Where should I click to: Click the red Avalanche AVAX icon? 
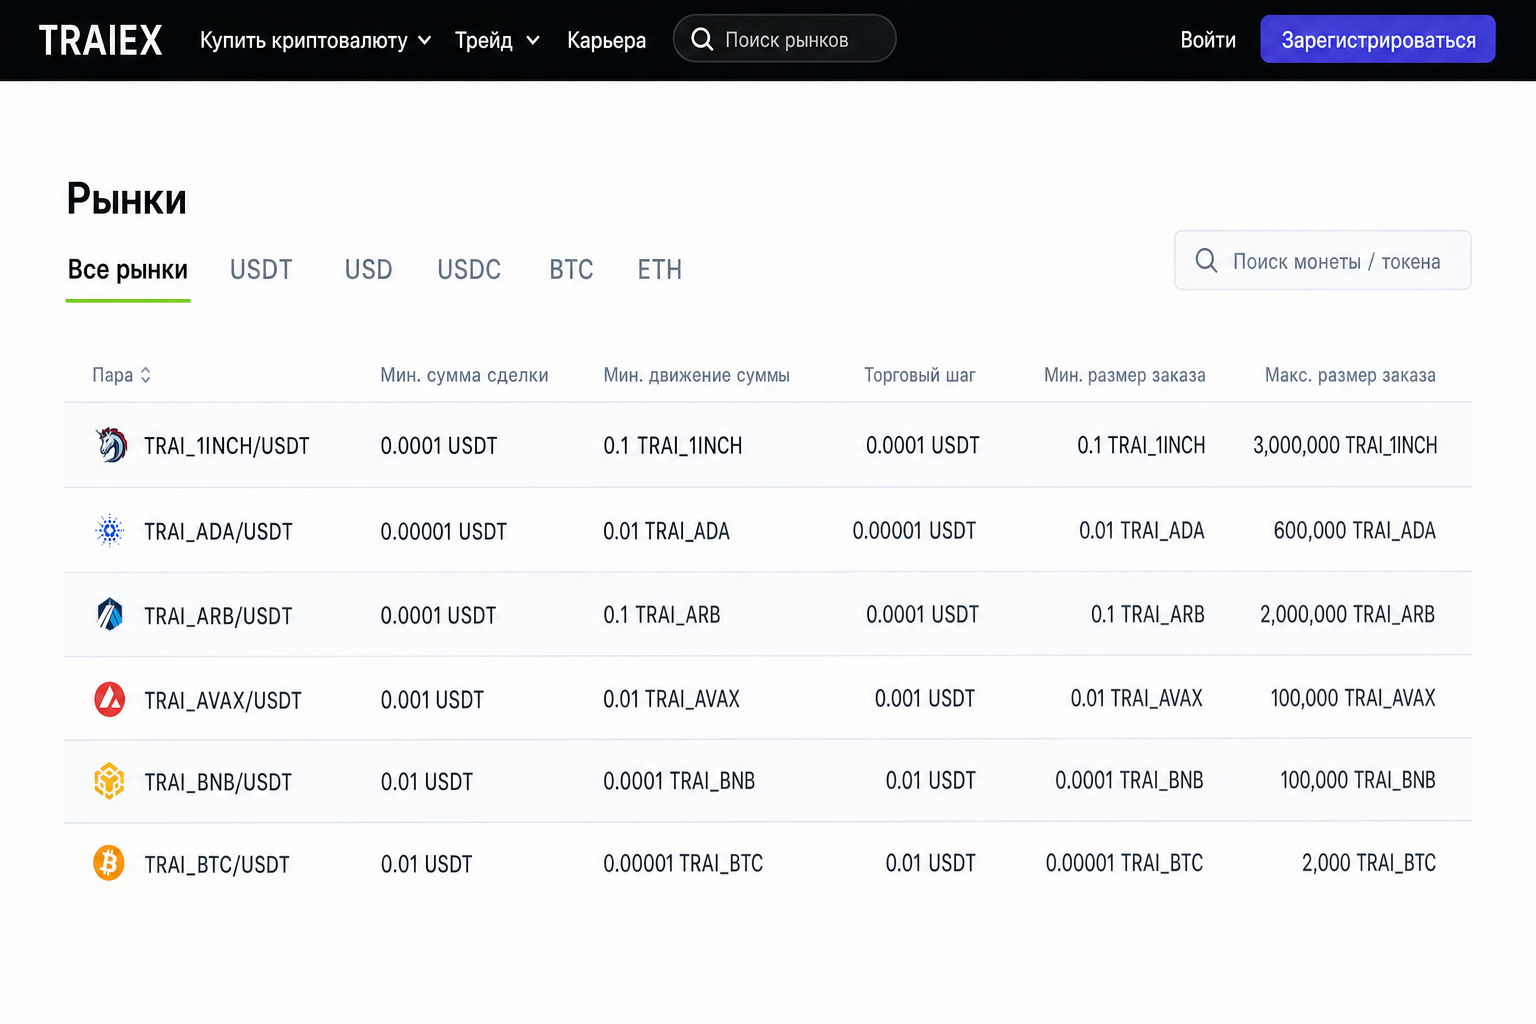pos(110,699)
